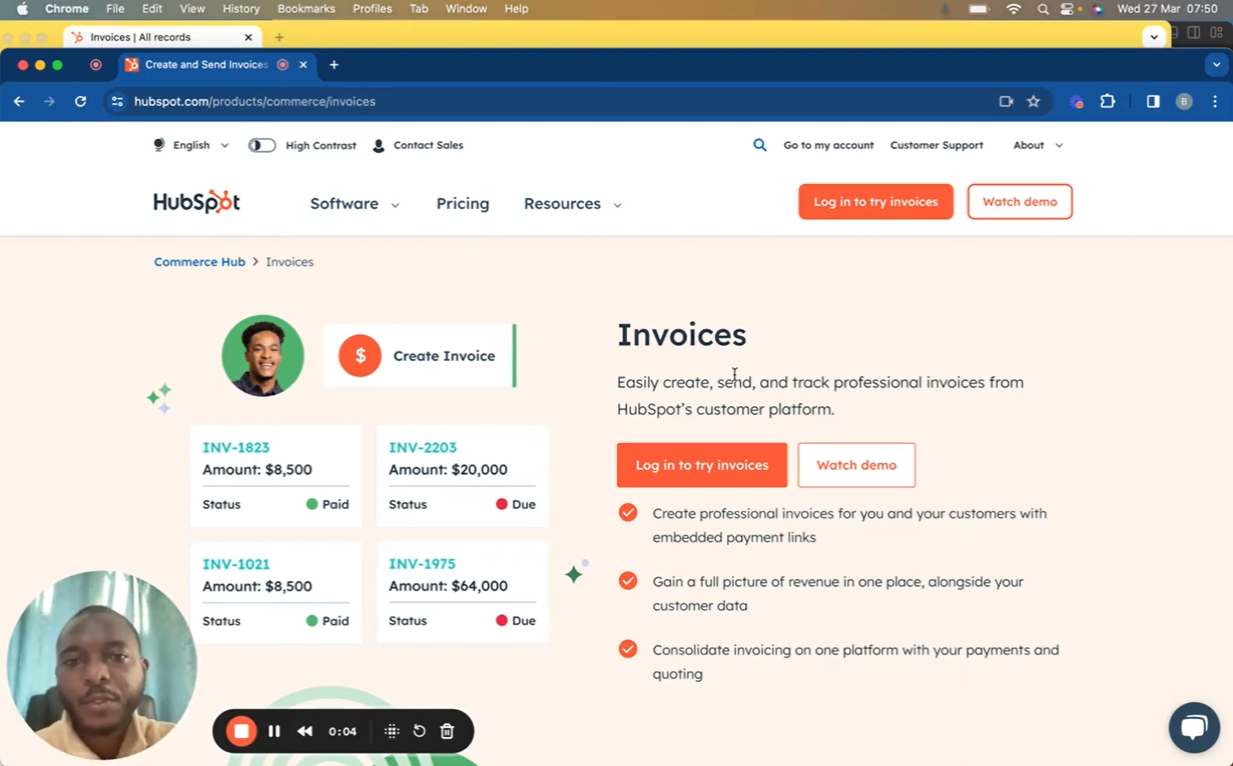1233x766 pixels.
Task: Open the Bookmarks menu
Action: coord(306,9)
